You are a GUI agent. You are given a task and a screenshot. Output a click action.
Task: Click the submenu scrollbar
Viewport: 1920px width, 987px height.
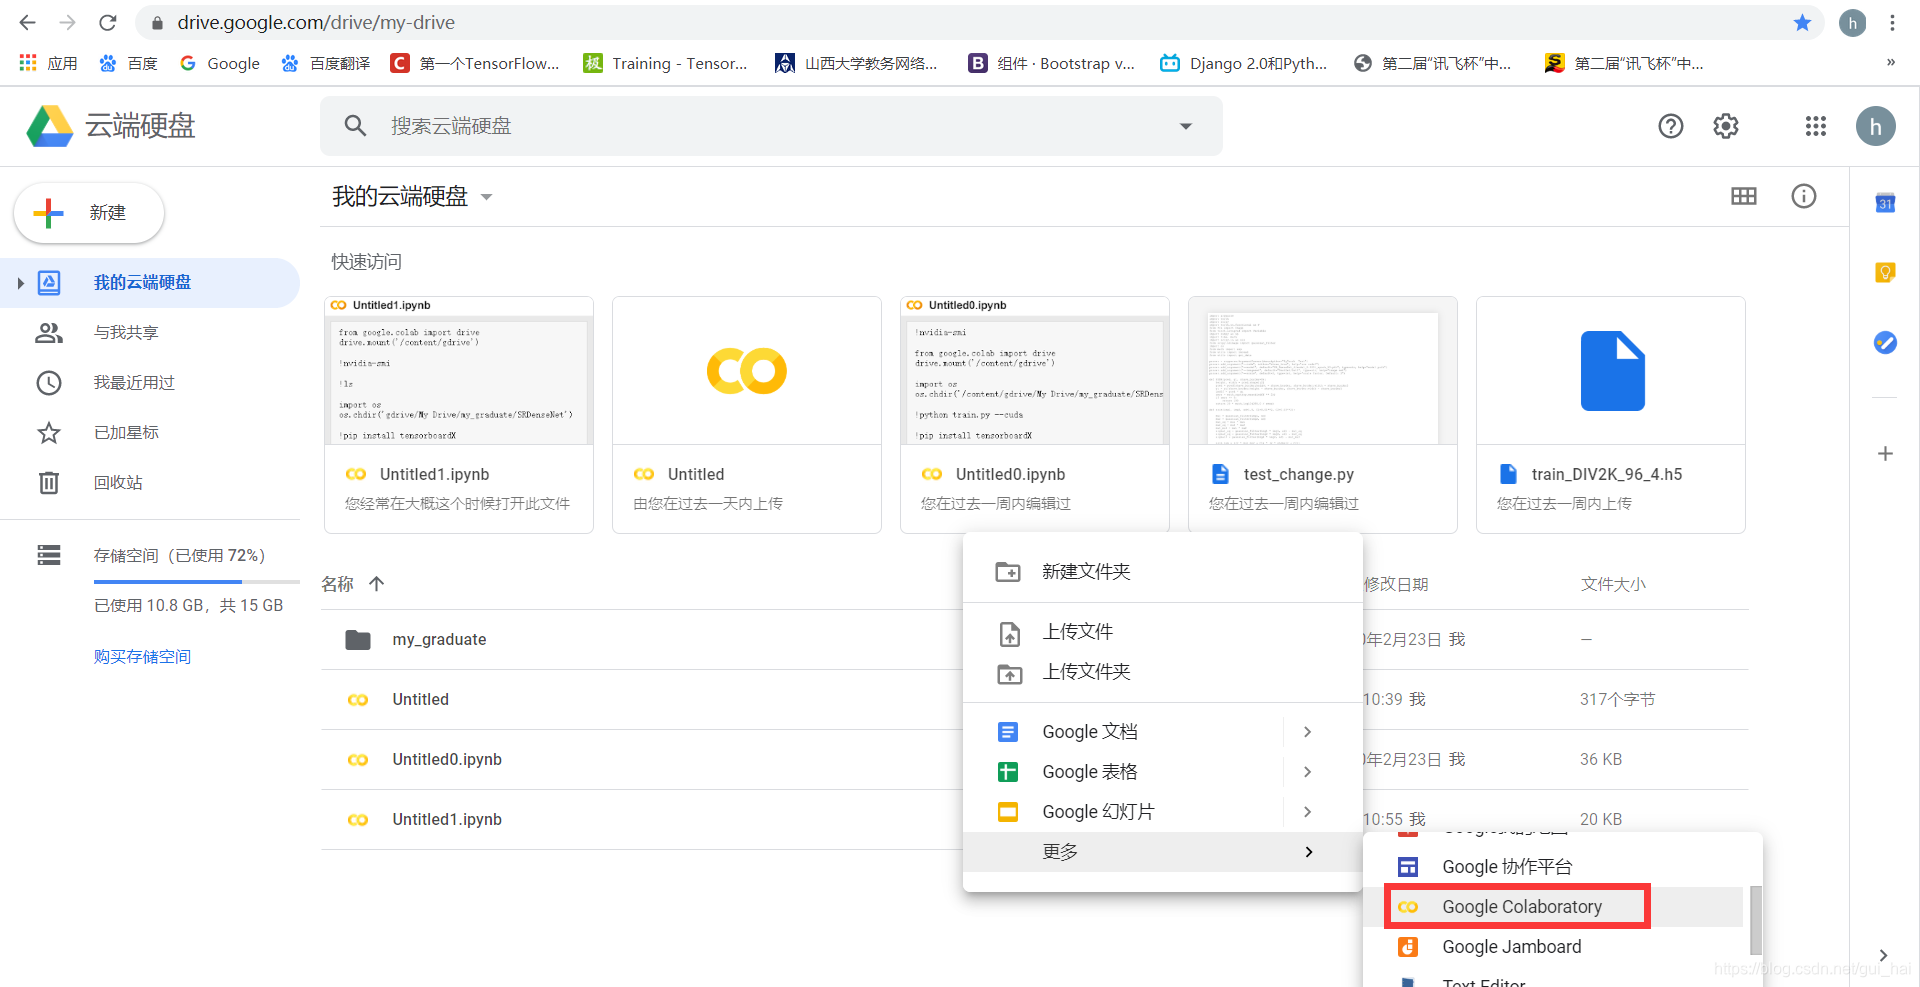[1755, 920]
